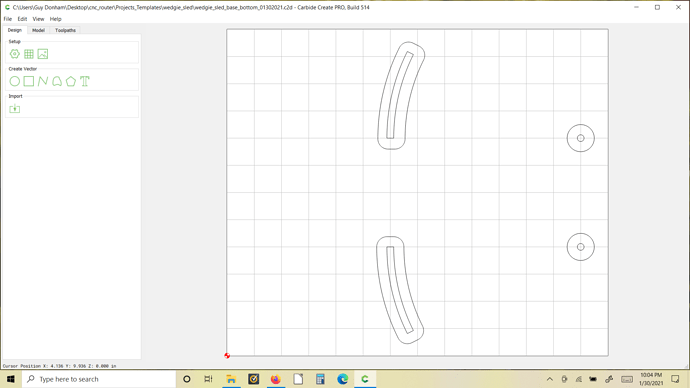Select the Polyline curve tool

coord(43,81)
